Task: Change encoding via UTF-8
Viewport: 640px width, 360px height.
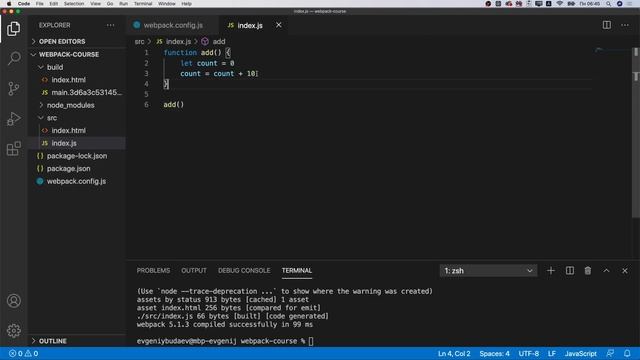Action: click(529, 353)
